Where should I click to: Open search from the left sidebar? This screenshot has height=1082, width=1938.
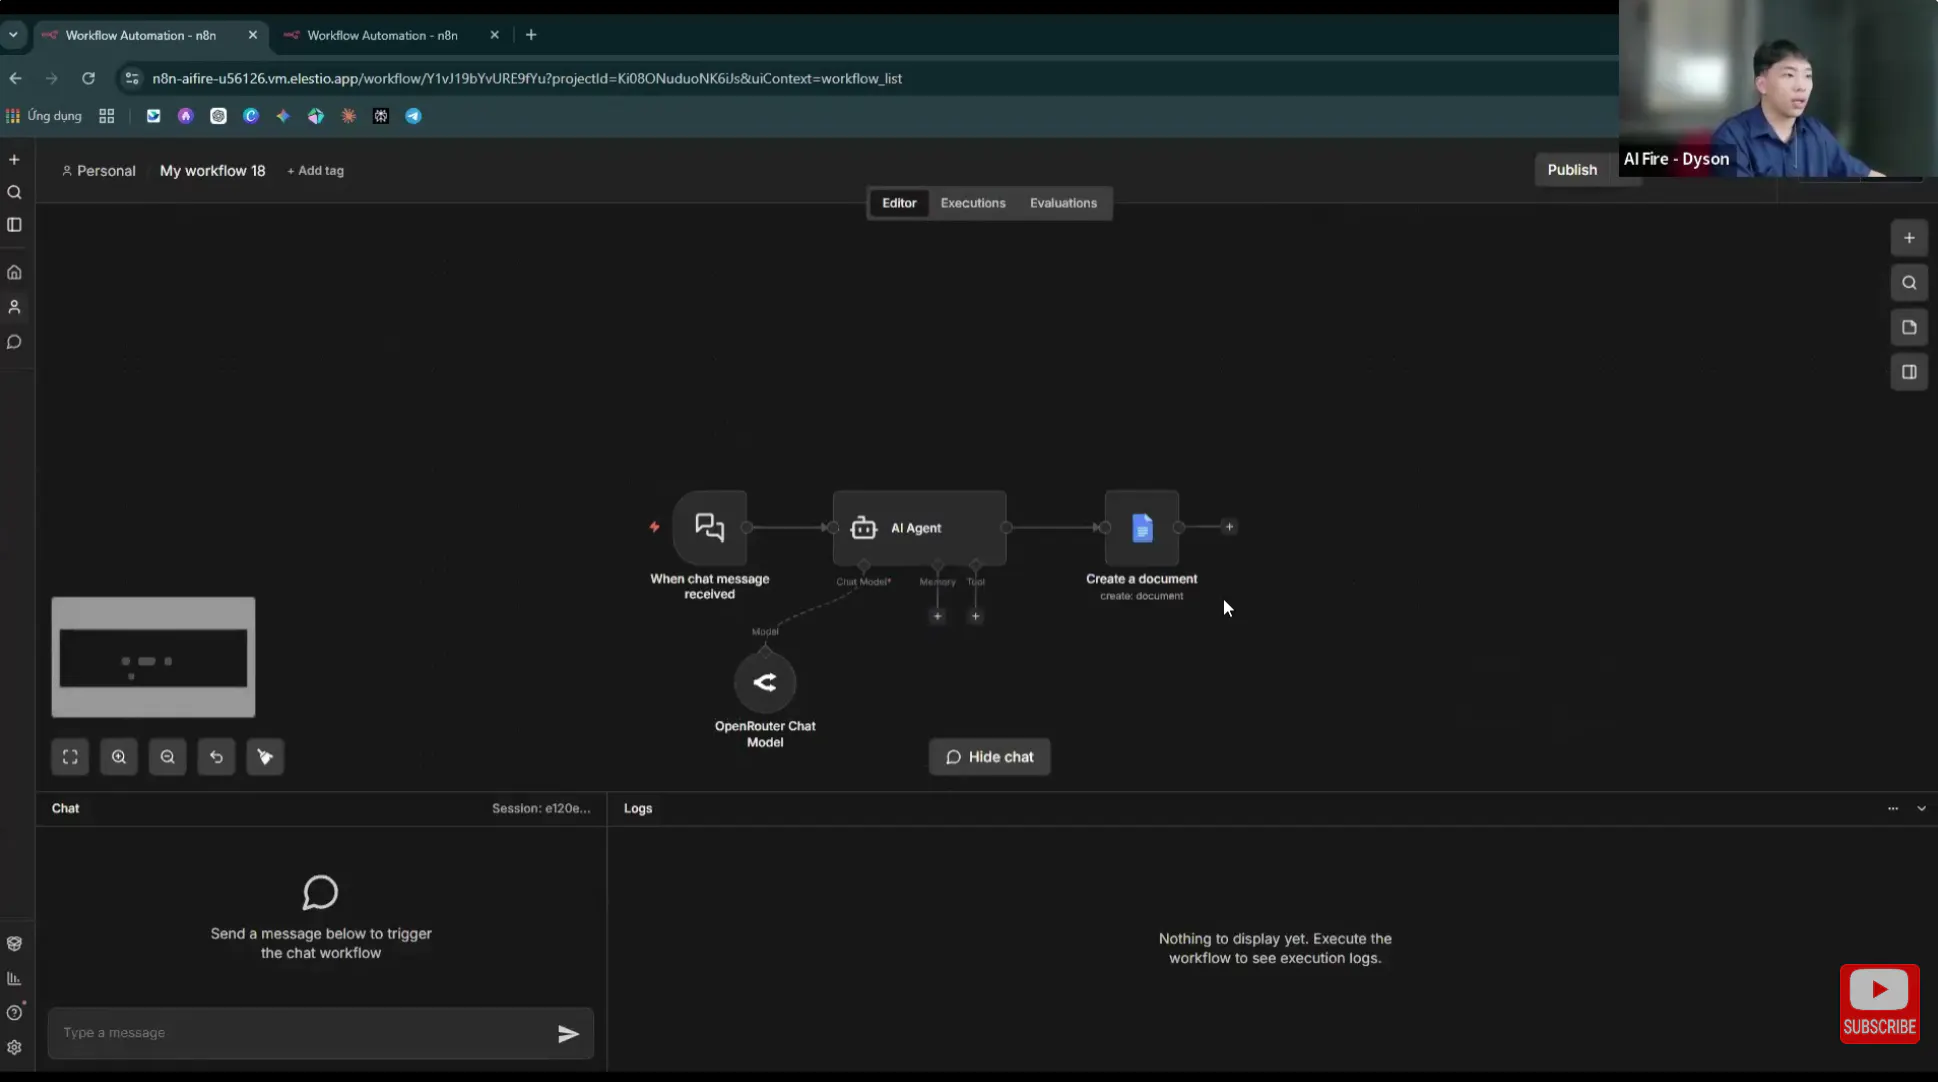[x=14, y=192]
